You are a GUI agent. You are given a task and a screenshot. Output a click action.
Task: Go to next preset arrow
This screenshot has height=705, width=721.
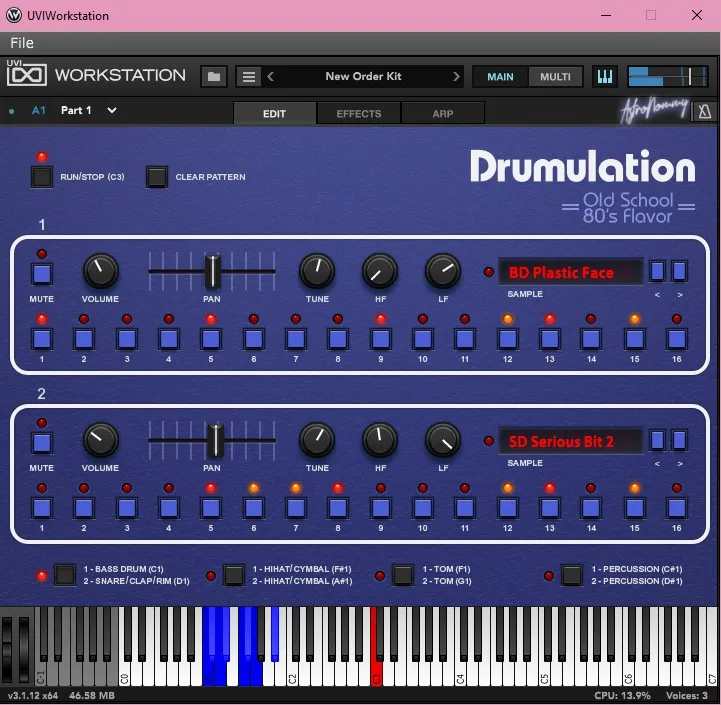[456, 76]
